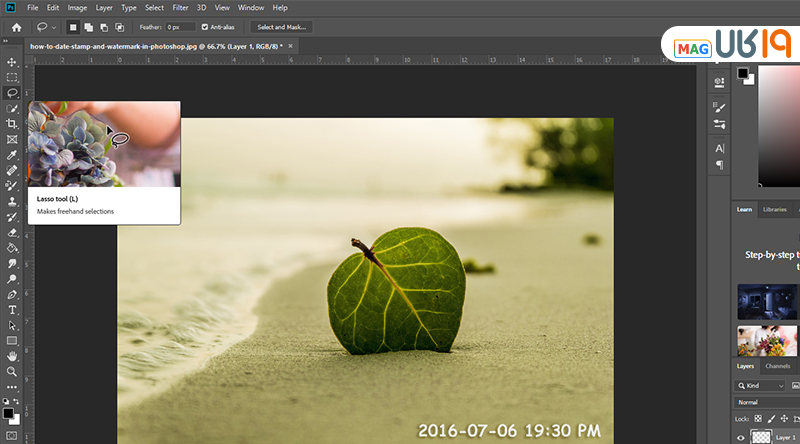Select the Crop tool
The width and height of the screenshot is (800, 444).
tap(12, 124)
